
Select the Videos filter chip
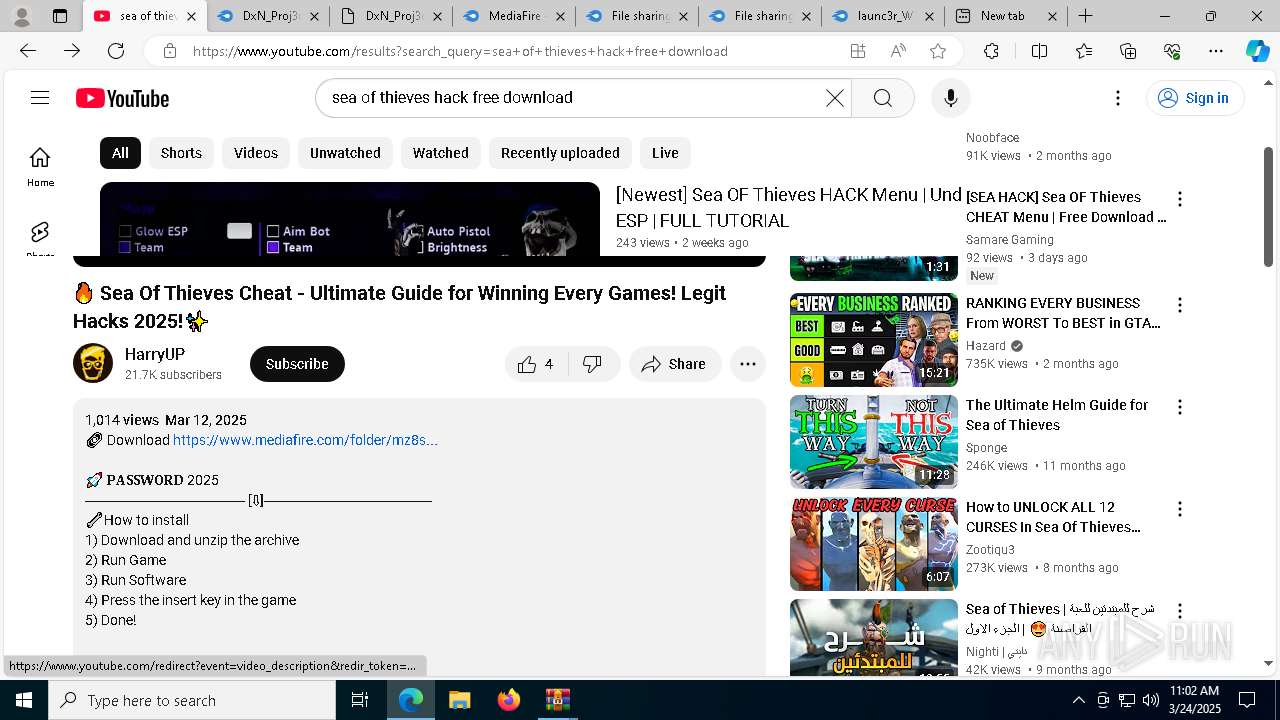click(256, 153)
